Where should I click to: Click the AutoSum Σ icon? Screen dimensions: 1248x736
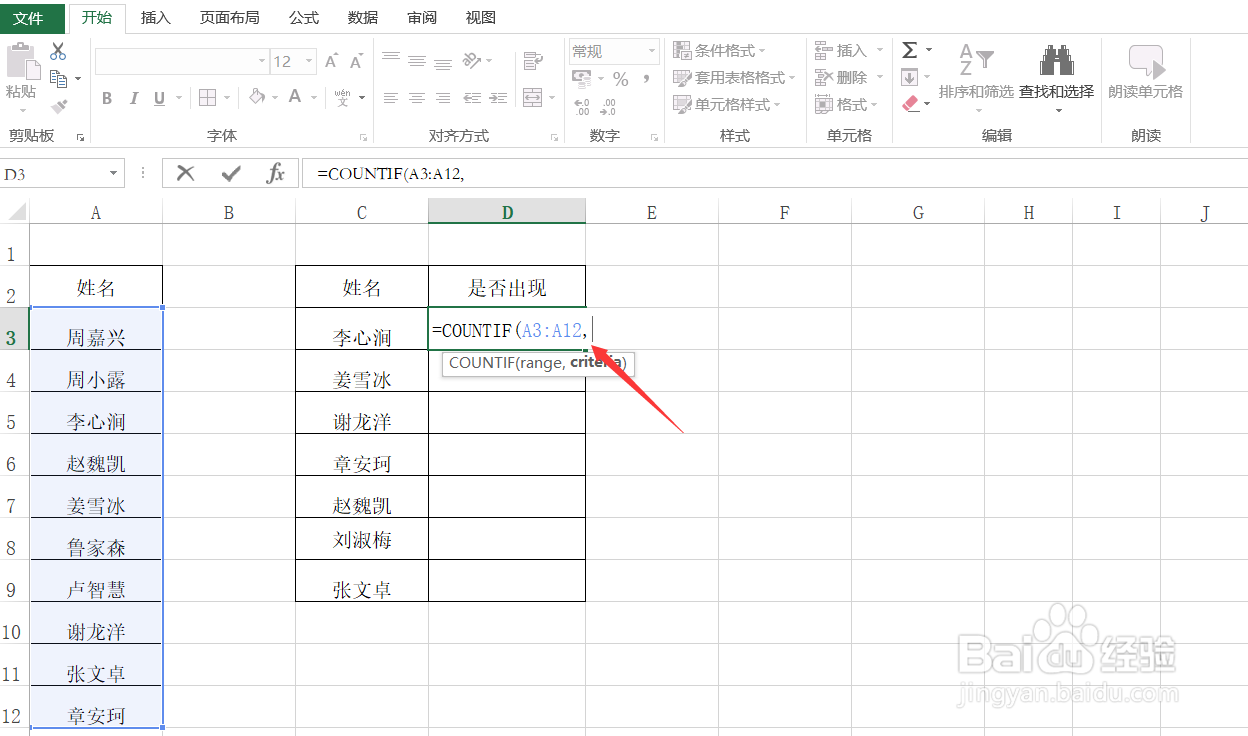point(908,48)
